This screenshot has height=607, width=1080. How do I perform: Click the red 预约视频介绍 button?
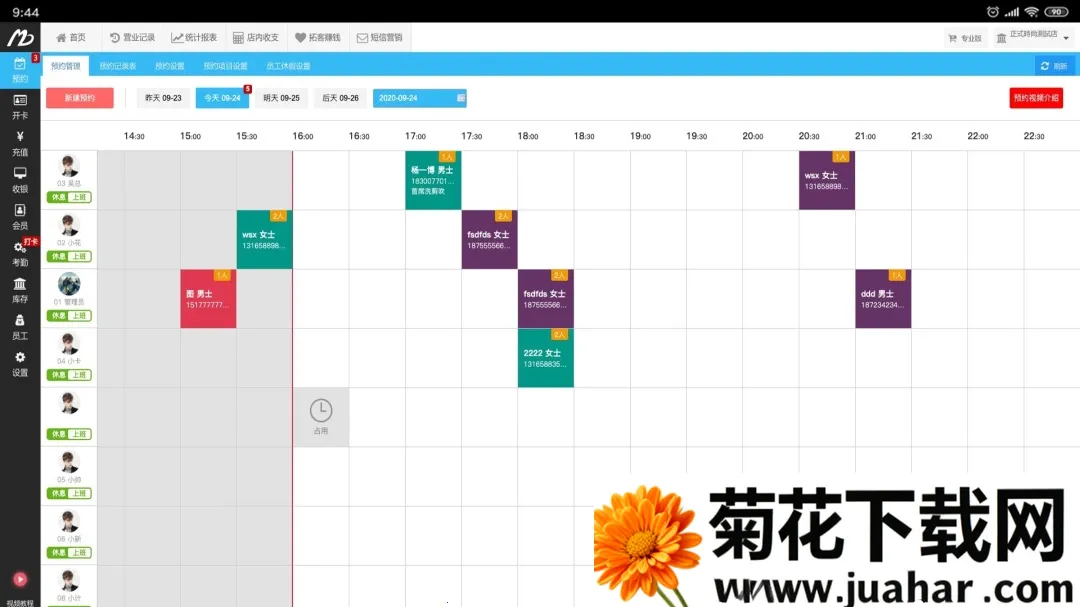point(1036,98)
